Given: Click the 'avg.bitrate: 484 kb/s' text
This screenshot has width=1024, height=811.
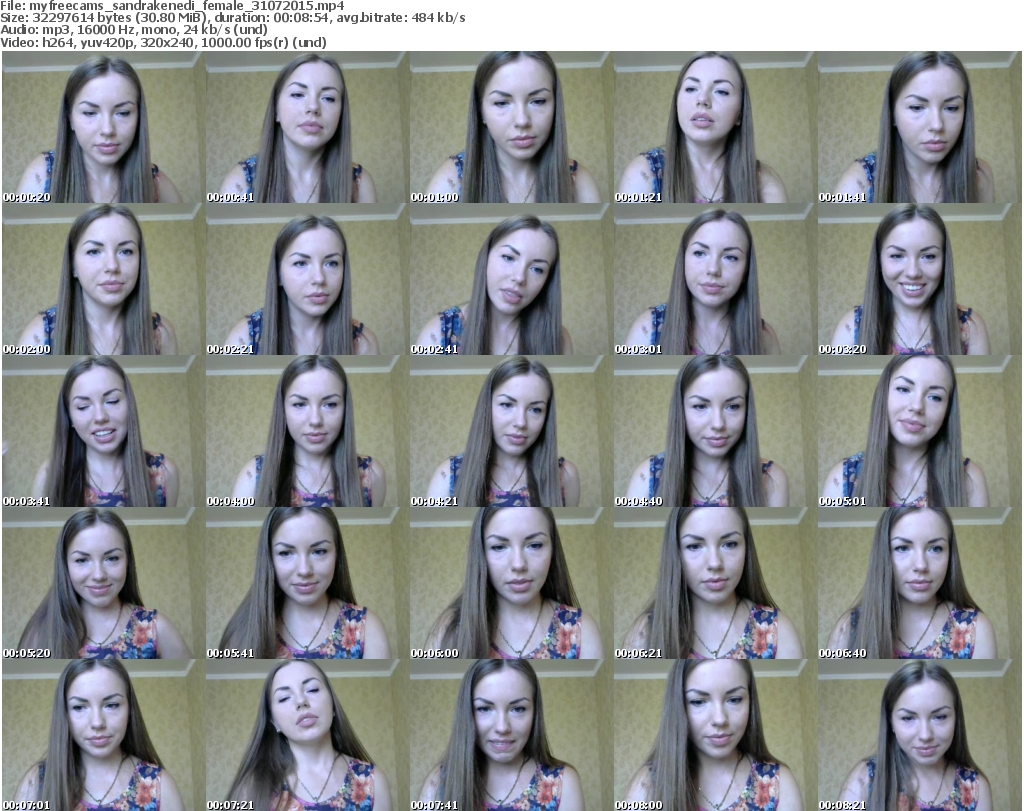Looking at the screenshot, I should pos(401,18).
